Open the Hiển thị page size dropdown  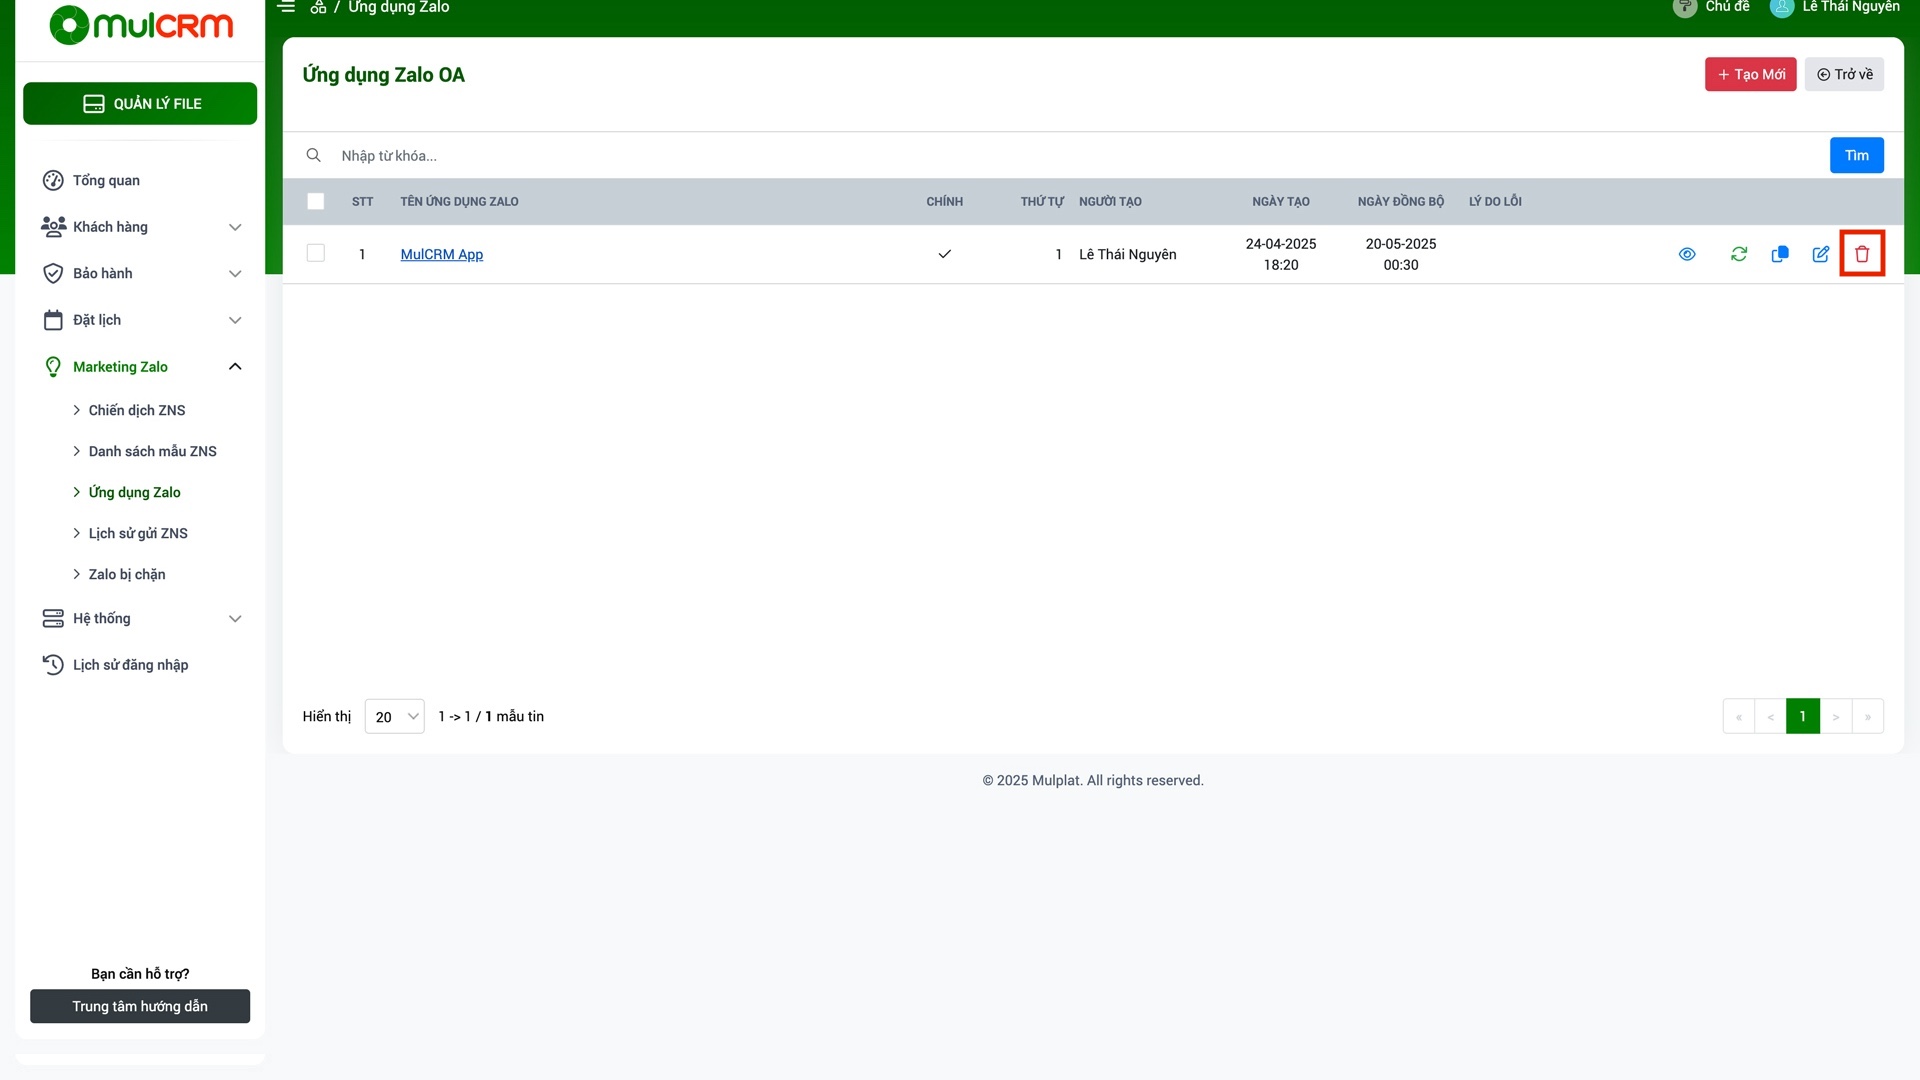(x=394, y=716)
